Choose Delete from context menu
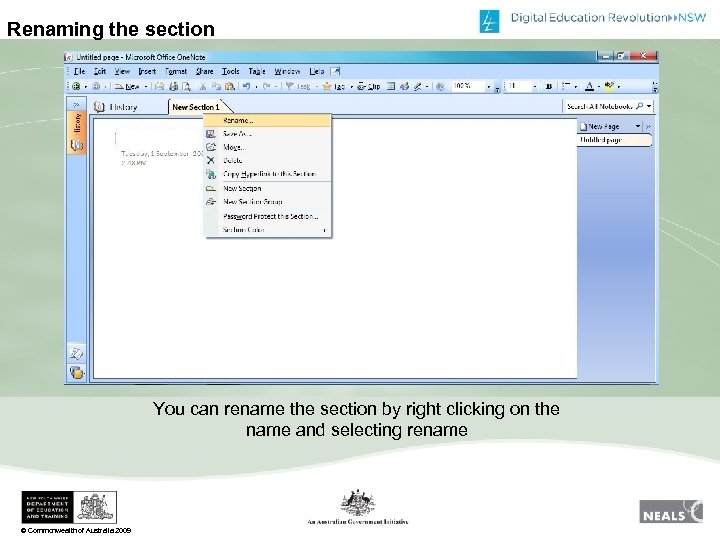 267,161
